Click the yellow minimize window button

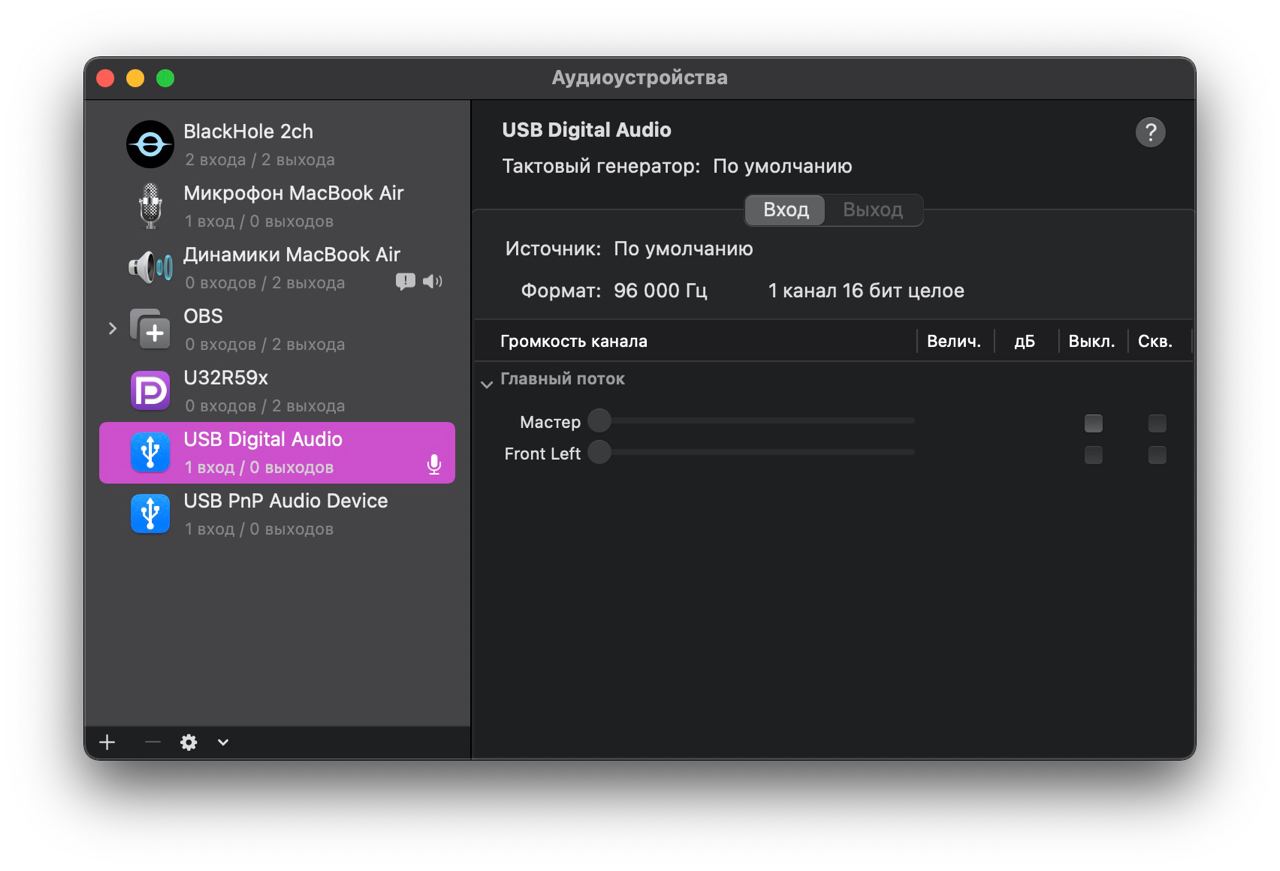pos(135,78)
